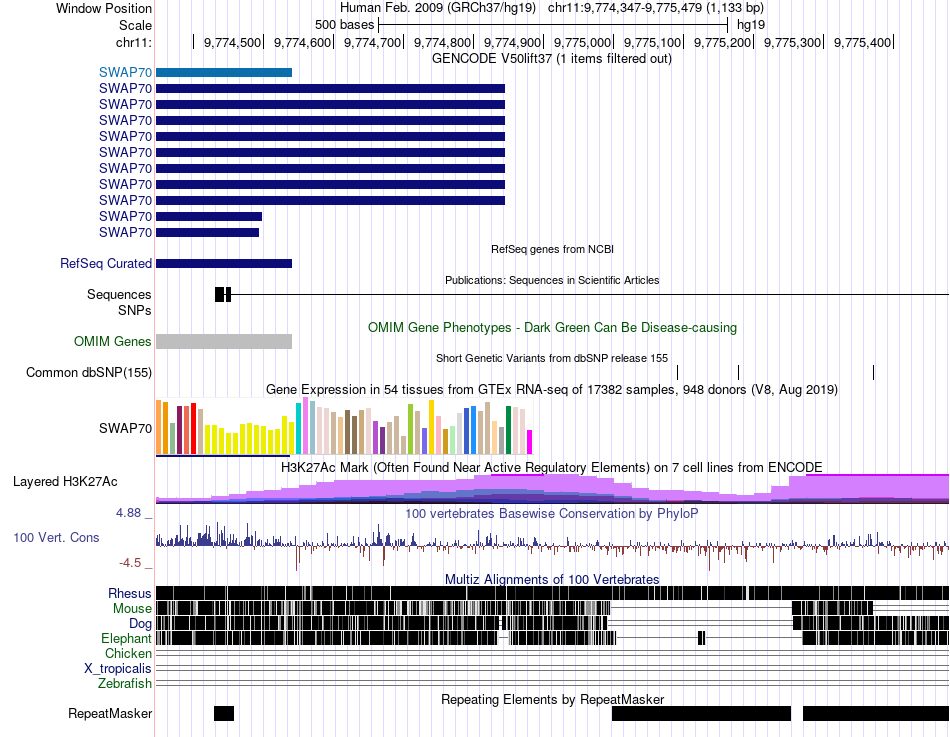
Task: Open 100 vertebrates Basewise Conservation by PhyloP title
Action: click(x=552, y=513)
